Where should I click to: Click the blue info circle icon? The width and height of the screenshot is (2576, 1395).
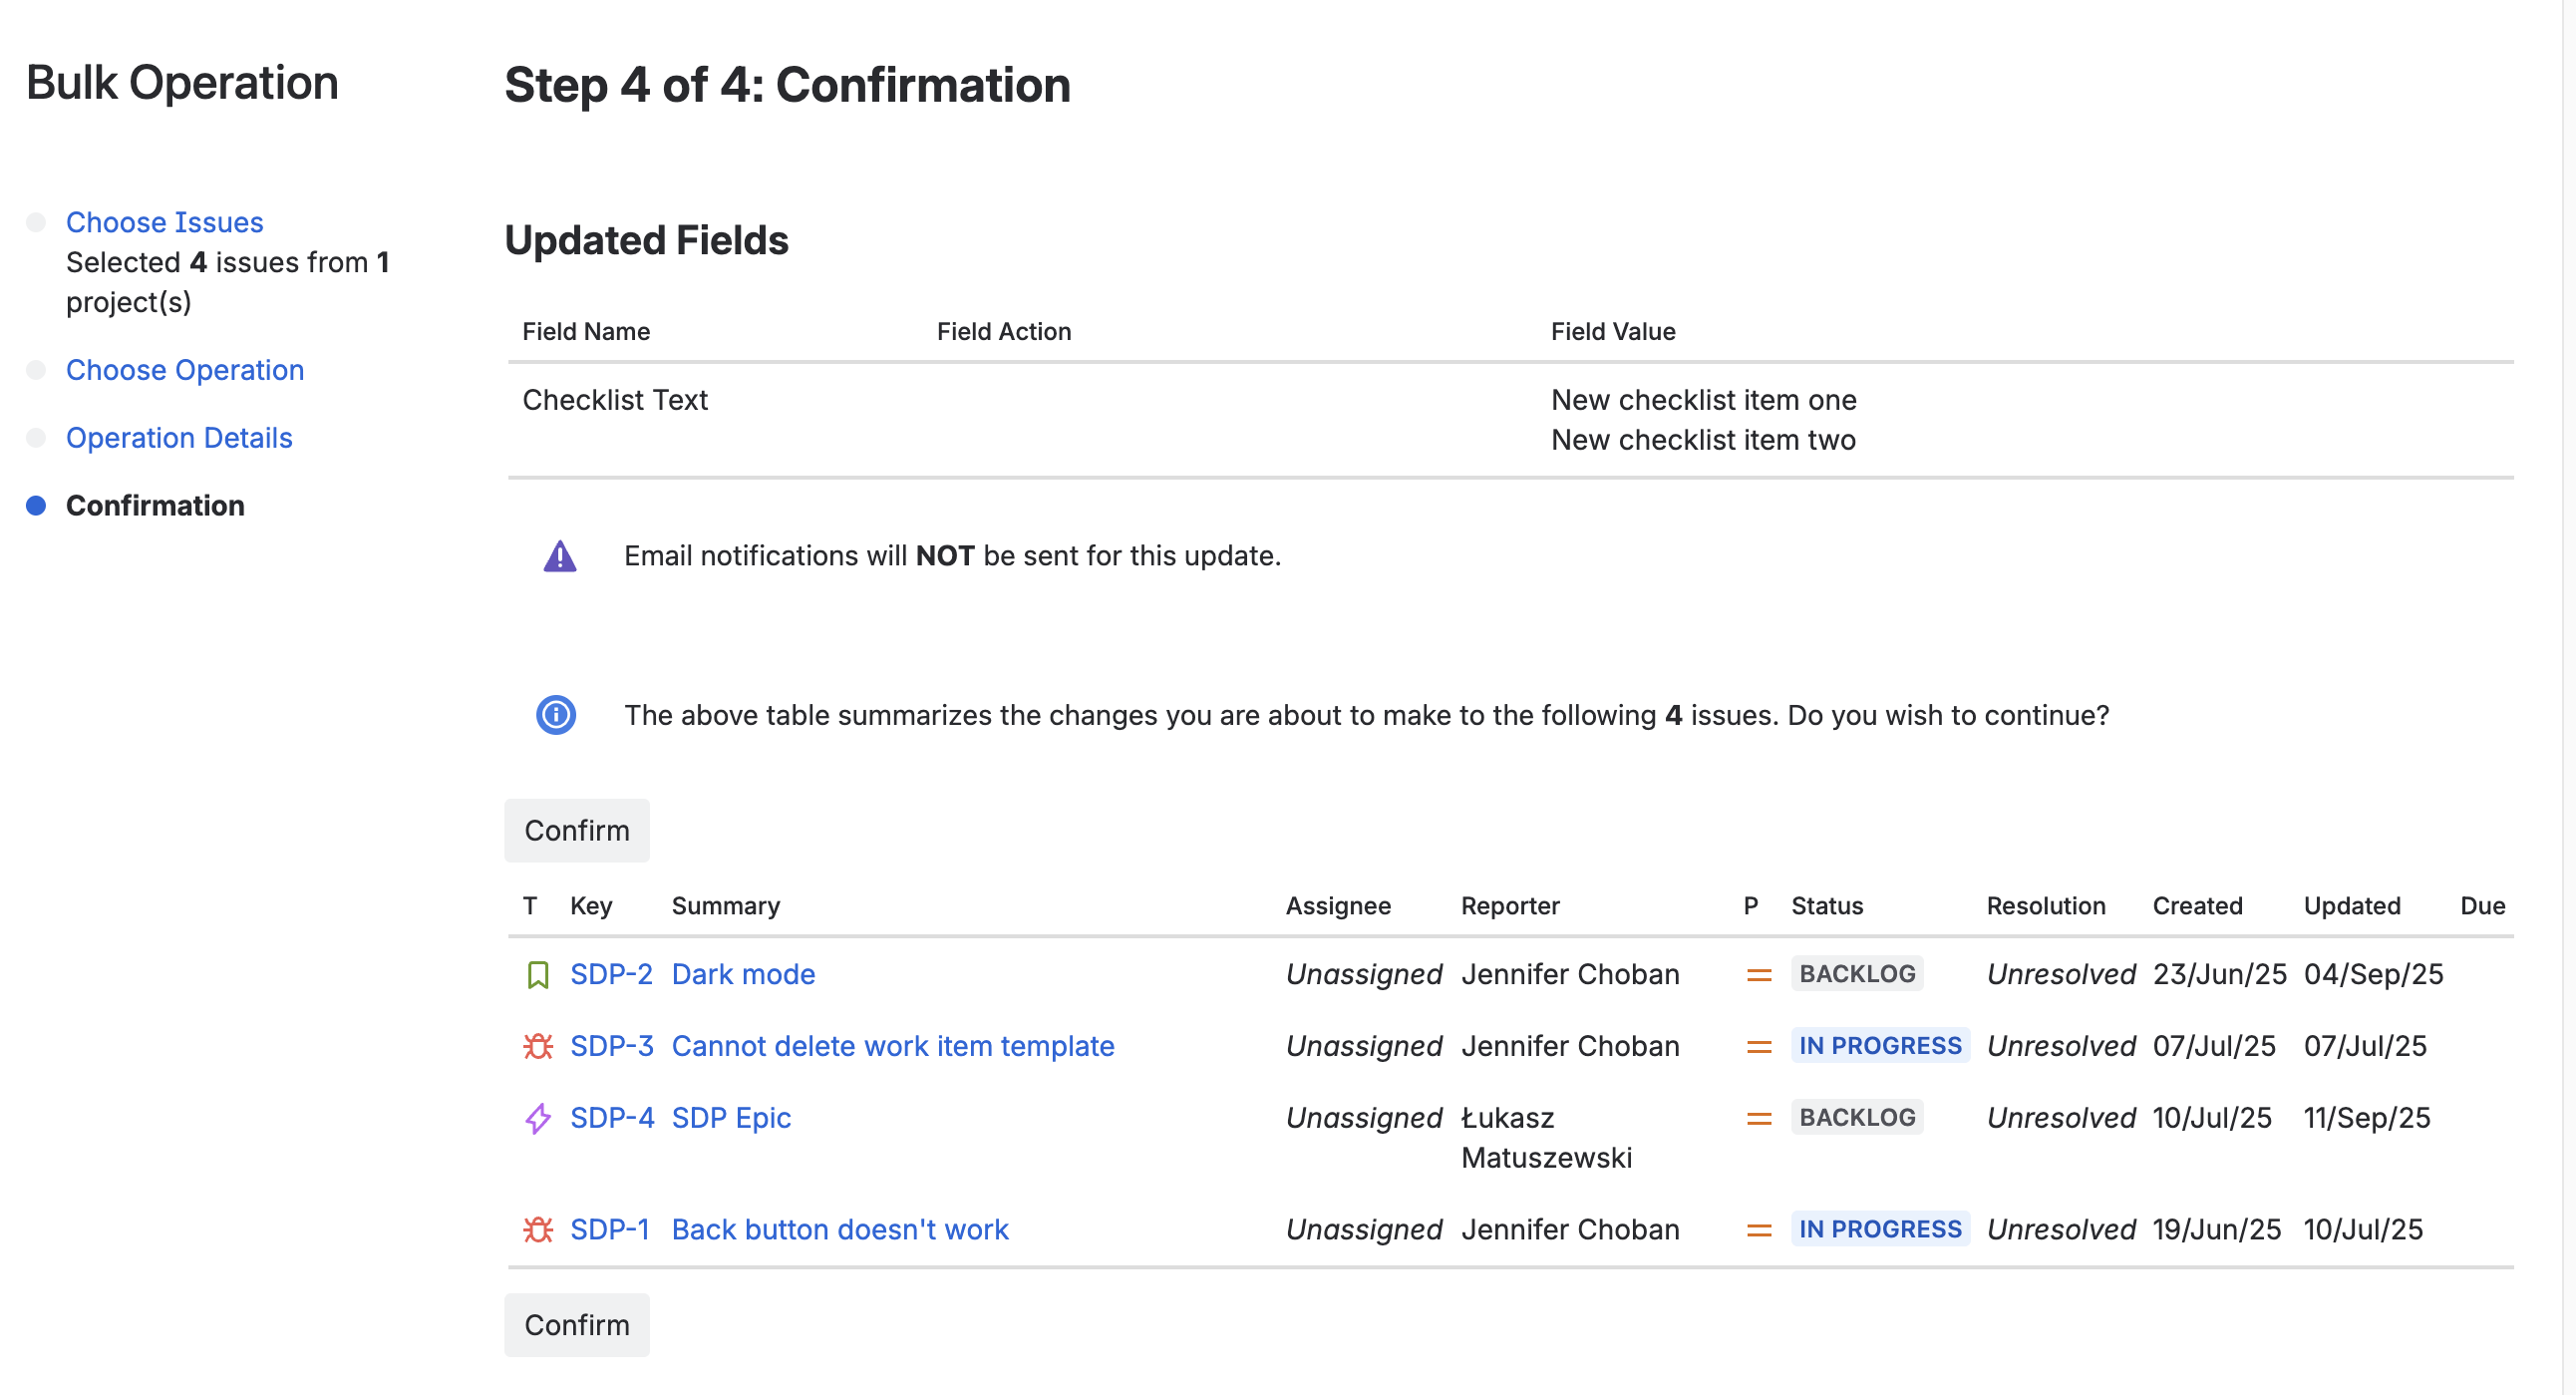[556, 715]
